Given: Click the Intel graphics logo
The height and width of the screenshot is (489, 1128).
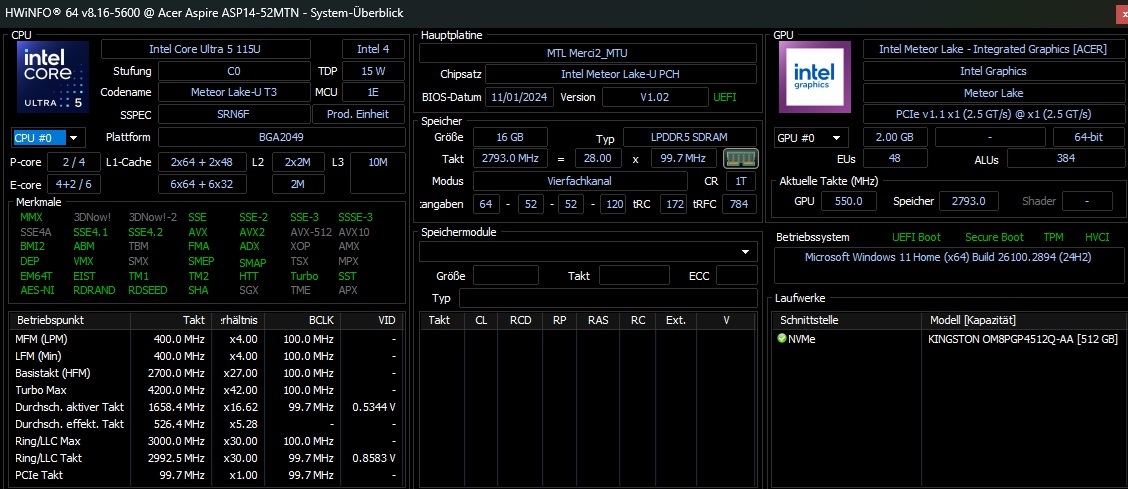Looking at the screenshot, I should pyautogui.click(x=814, y=77).
